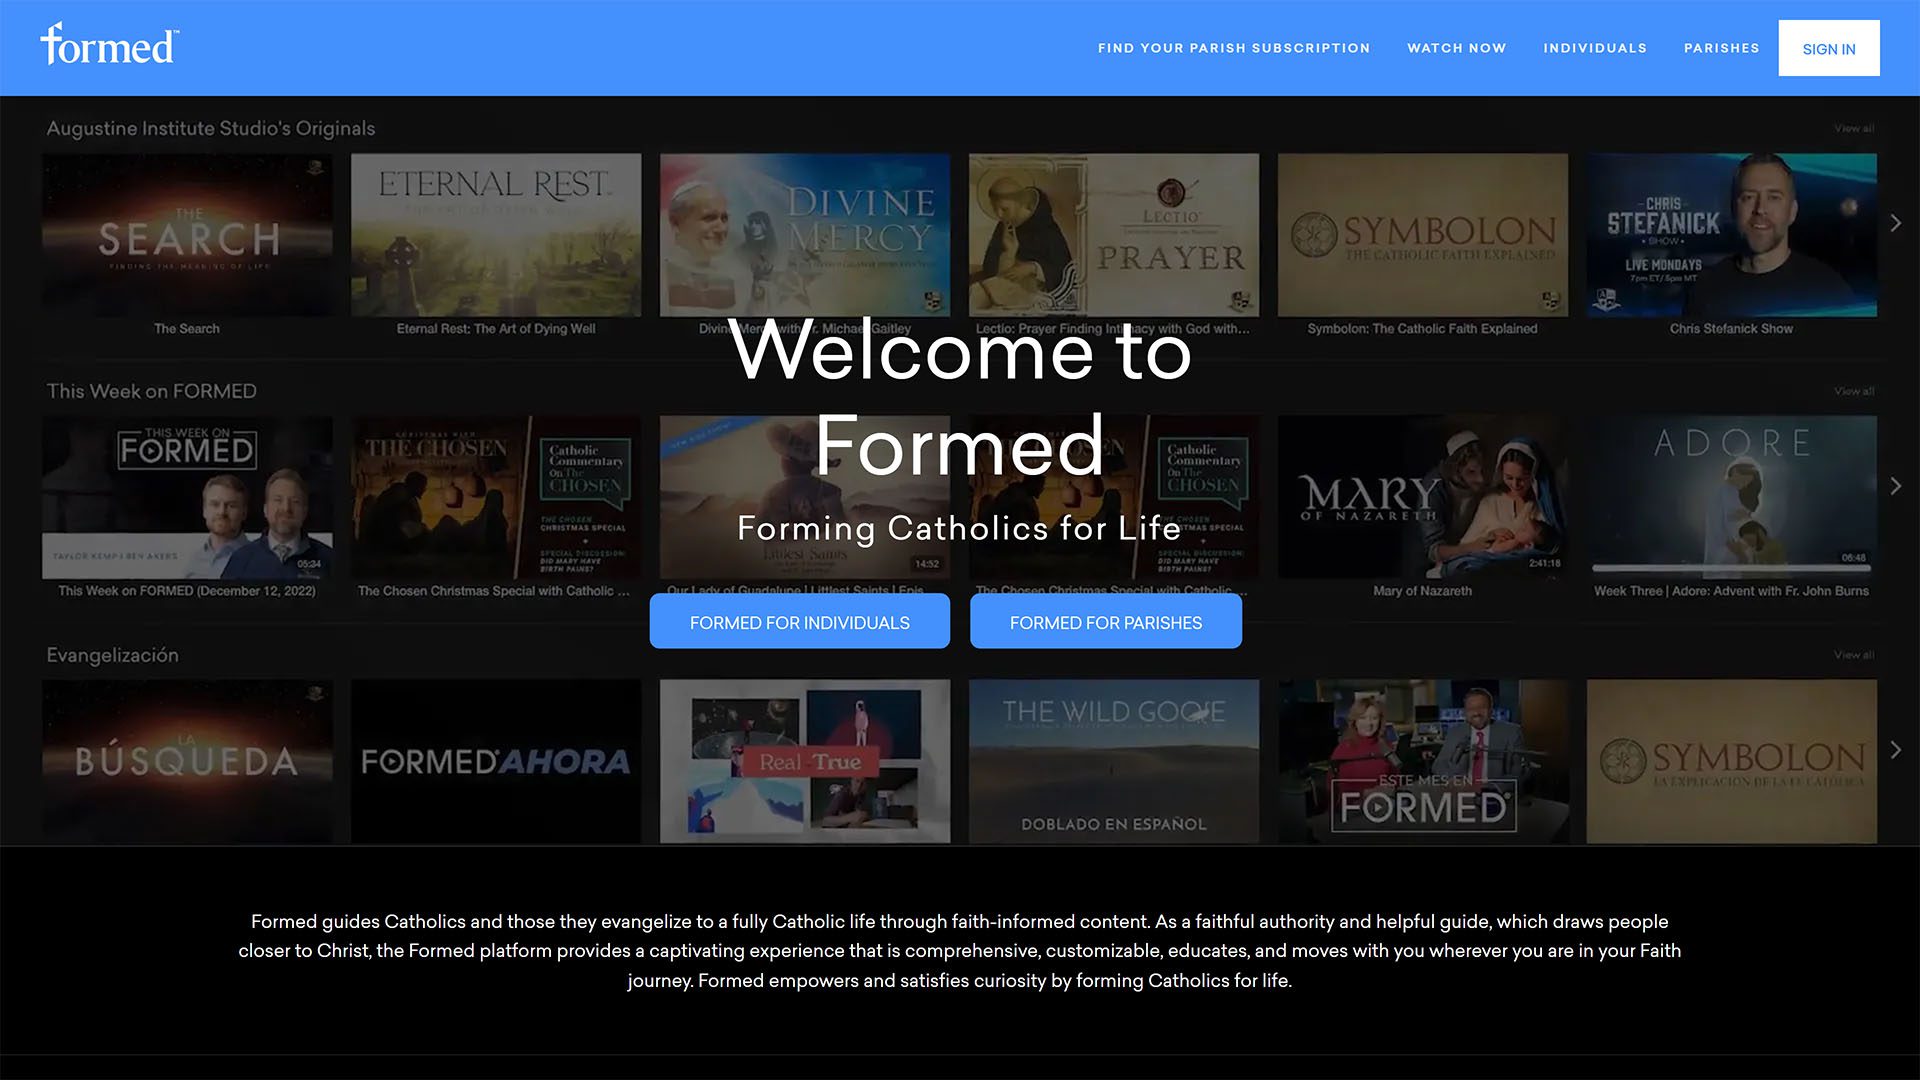This screenshot has height=1080, width=1920.
Task: Open This Week on FORMED December 12 video
Action: (x=187, y=498)
